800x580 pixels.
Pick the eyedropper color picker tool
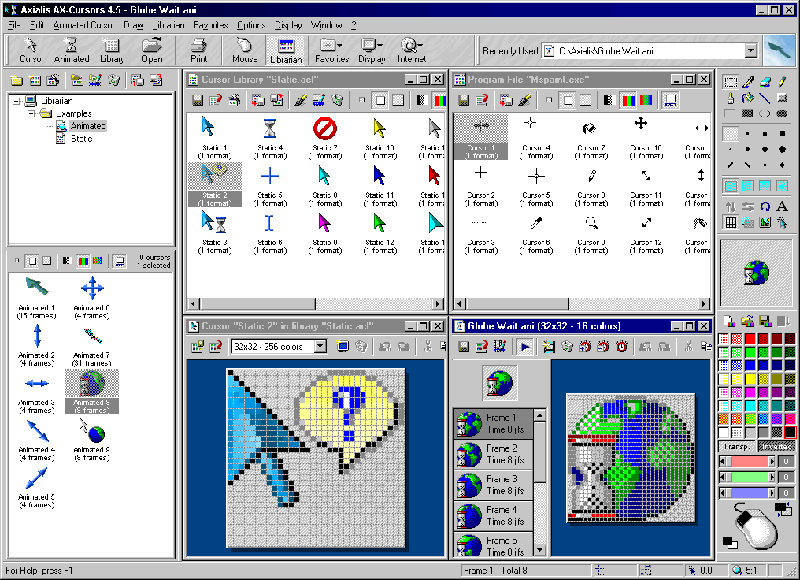coord(748,82)
